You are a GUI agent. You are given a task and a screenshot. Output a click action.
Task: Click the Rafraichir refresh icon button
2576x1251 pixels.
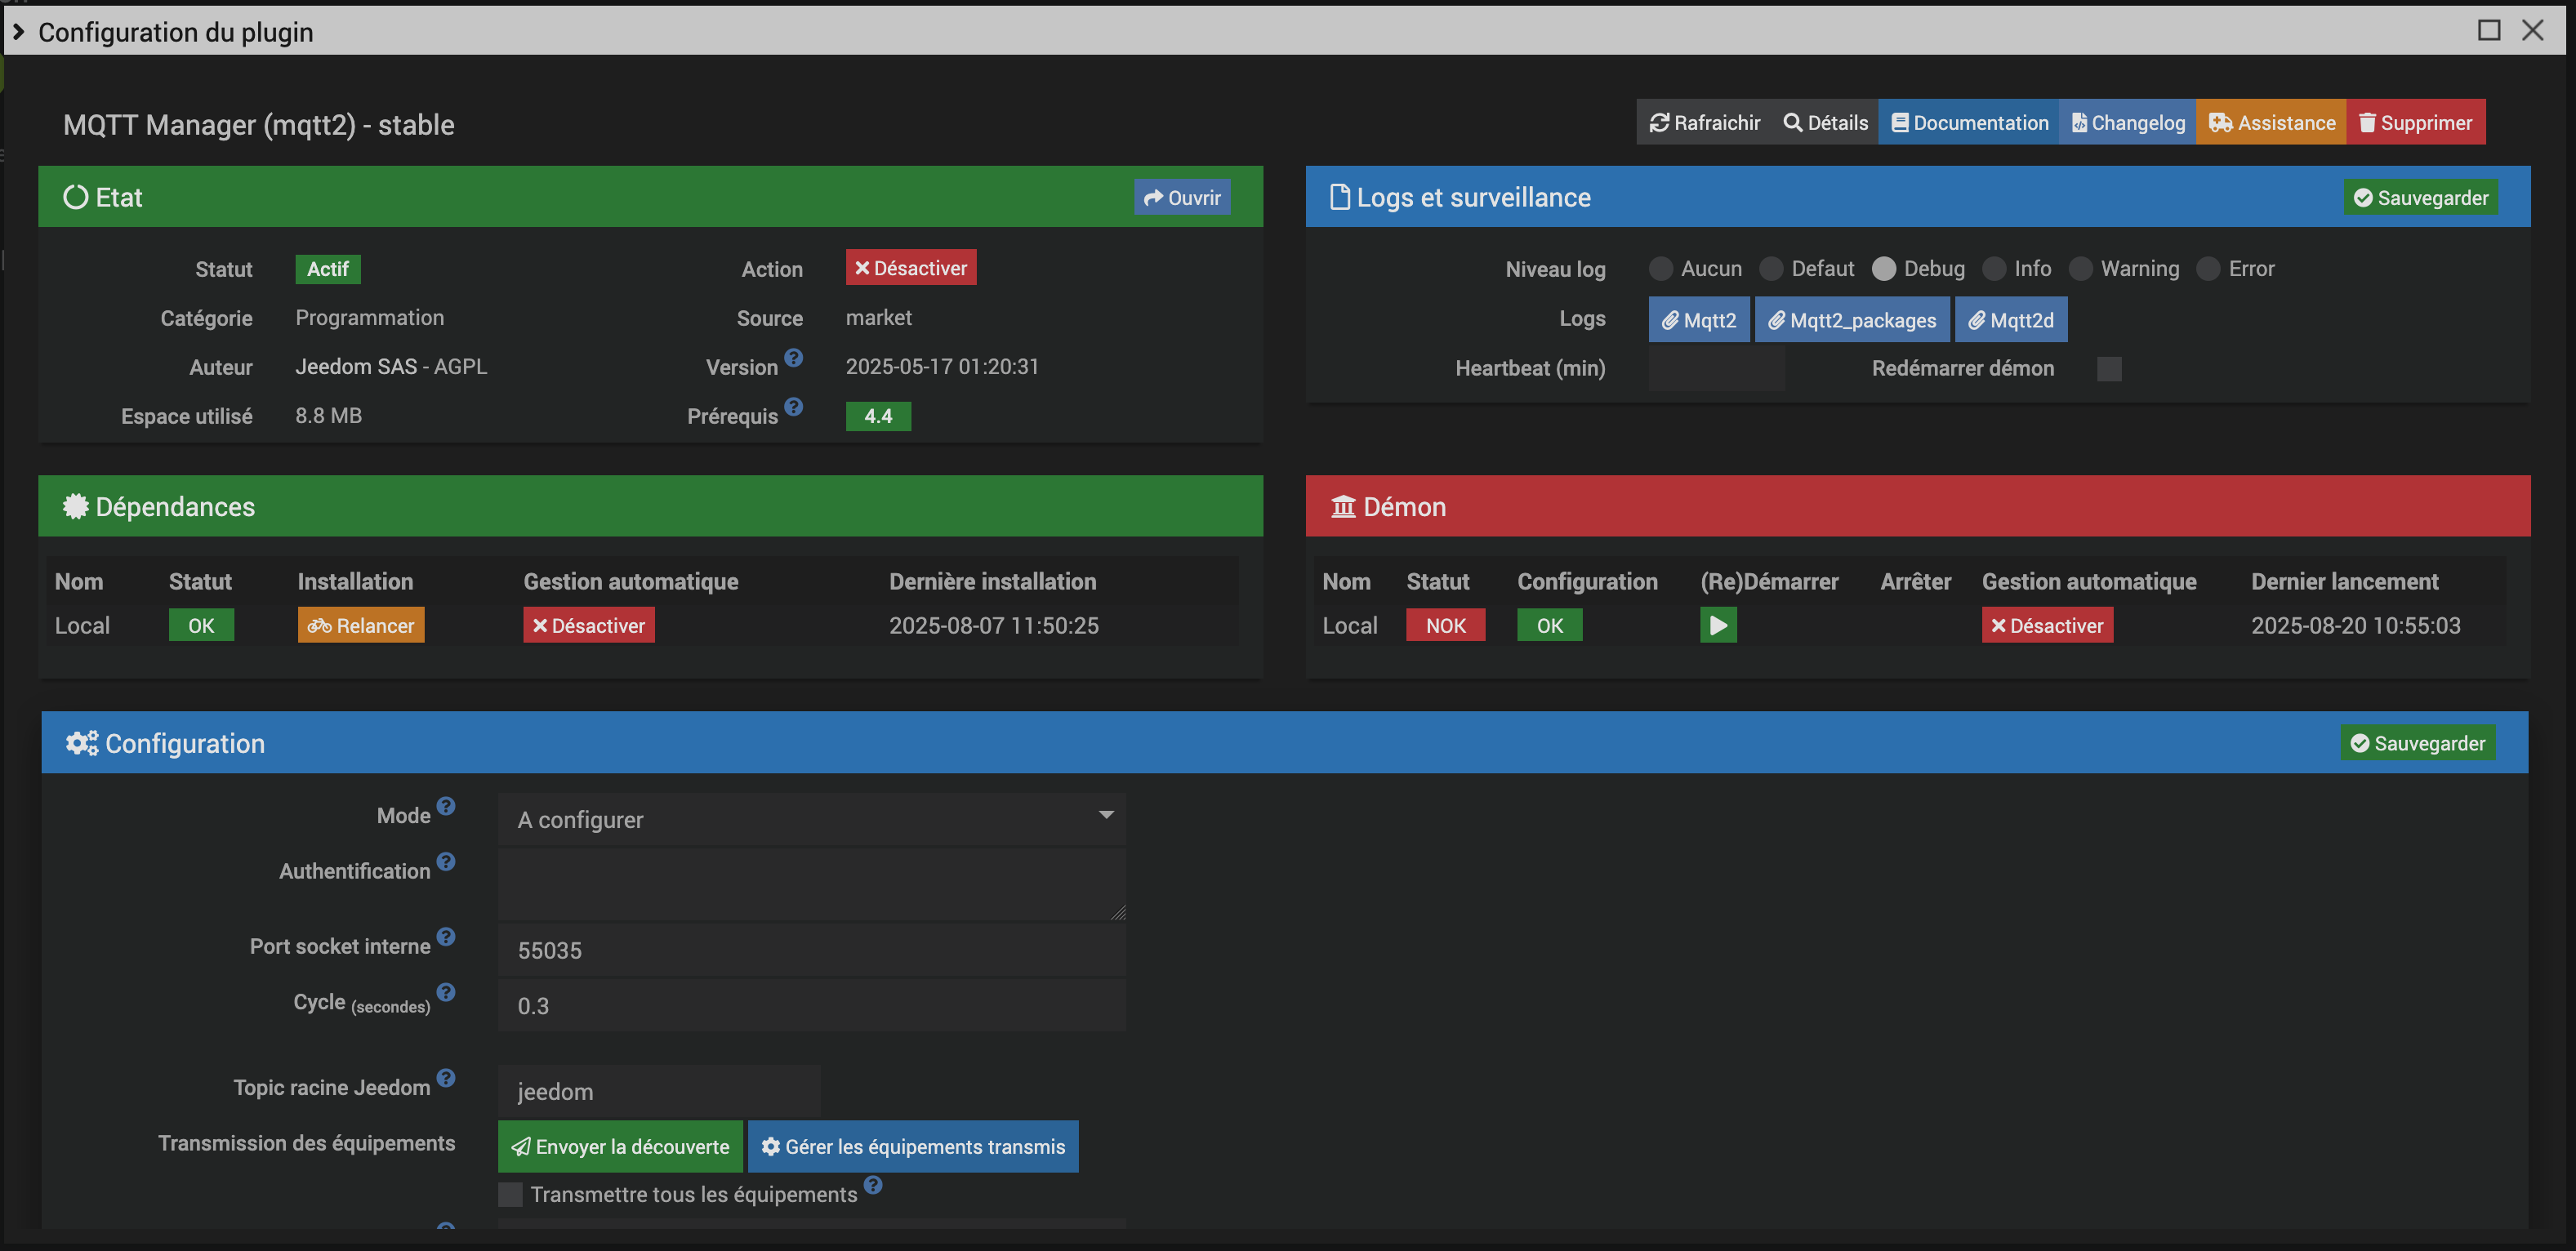(1704, 123)
